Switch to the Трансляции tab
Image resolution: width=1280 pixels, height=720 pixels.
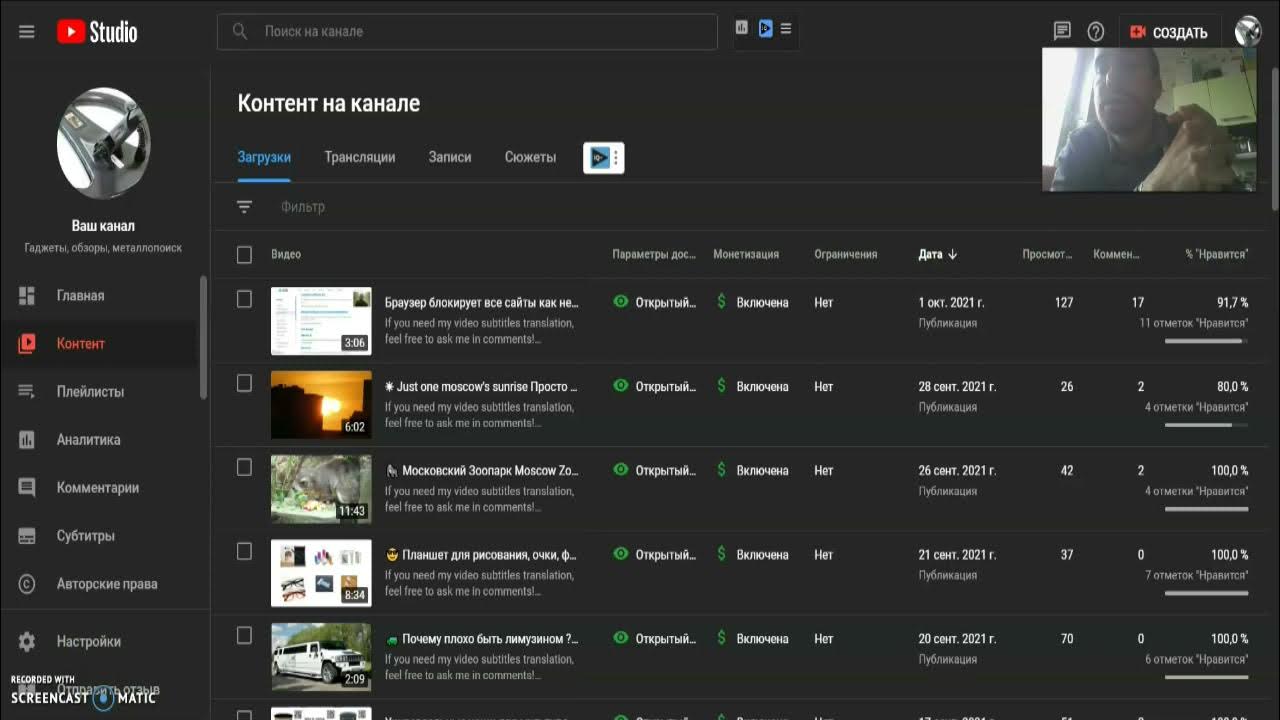(x=360, y=157)
